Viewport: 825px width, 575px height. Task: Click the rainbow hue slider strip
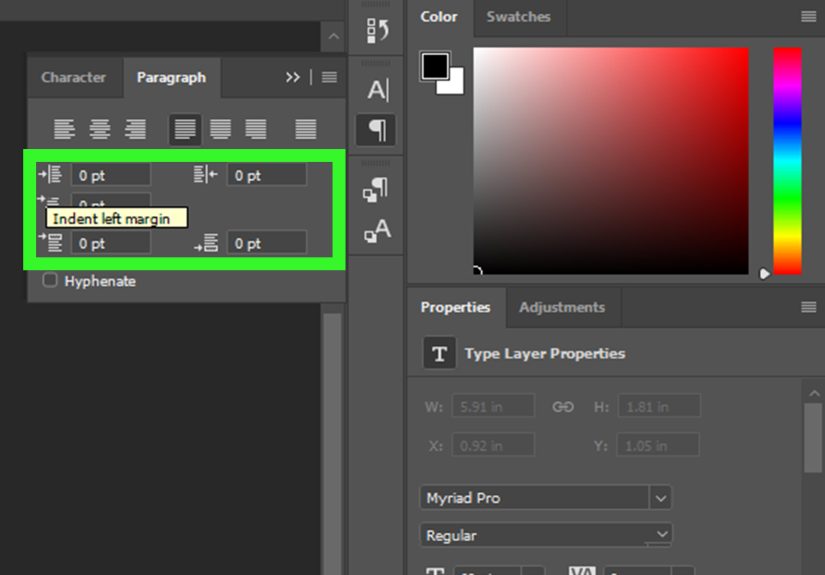[787, 161]
